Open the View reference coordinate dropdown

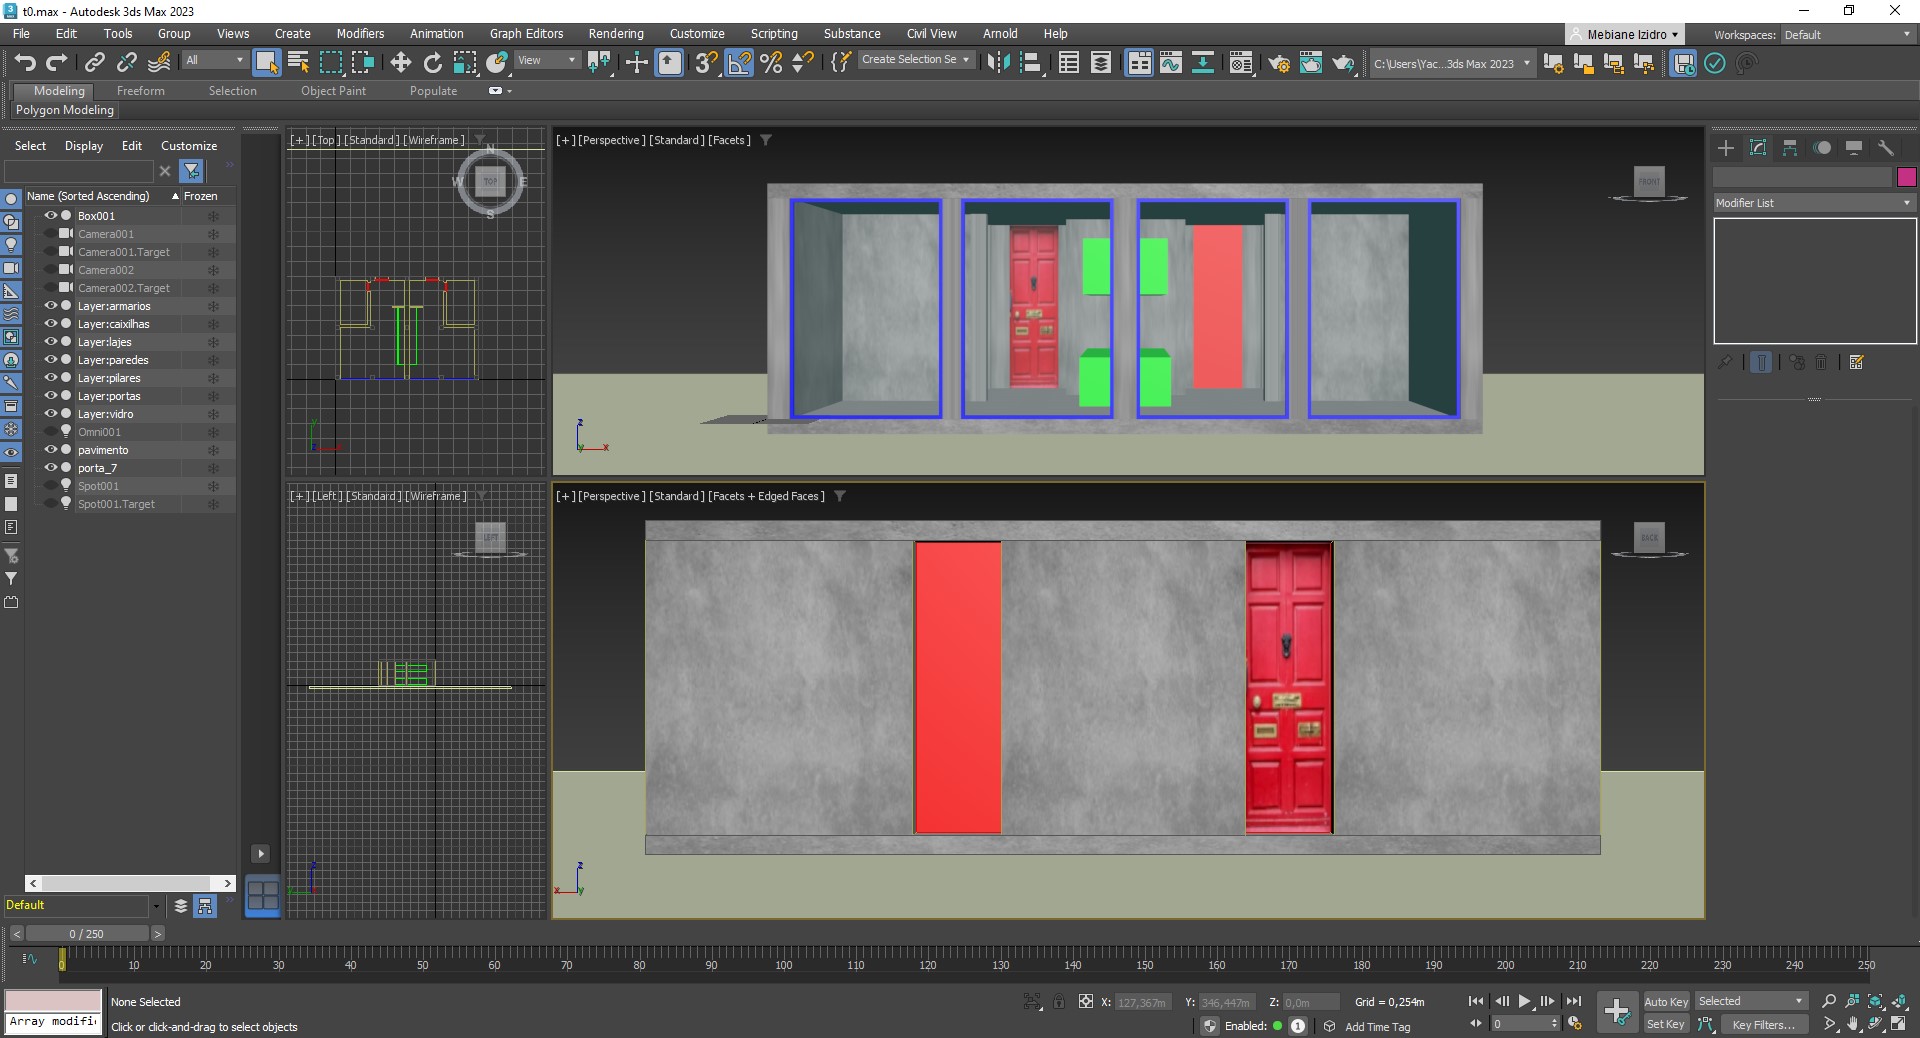(x=546, y=60)
